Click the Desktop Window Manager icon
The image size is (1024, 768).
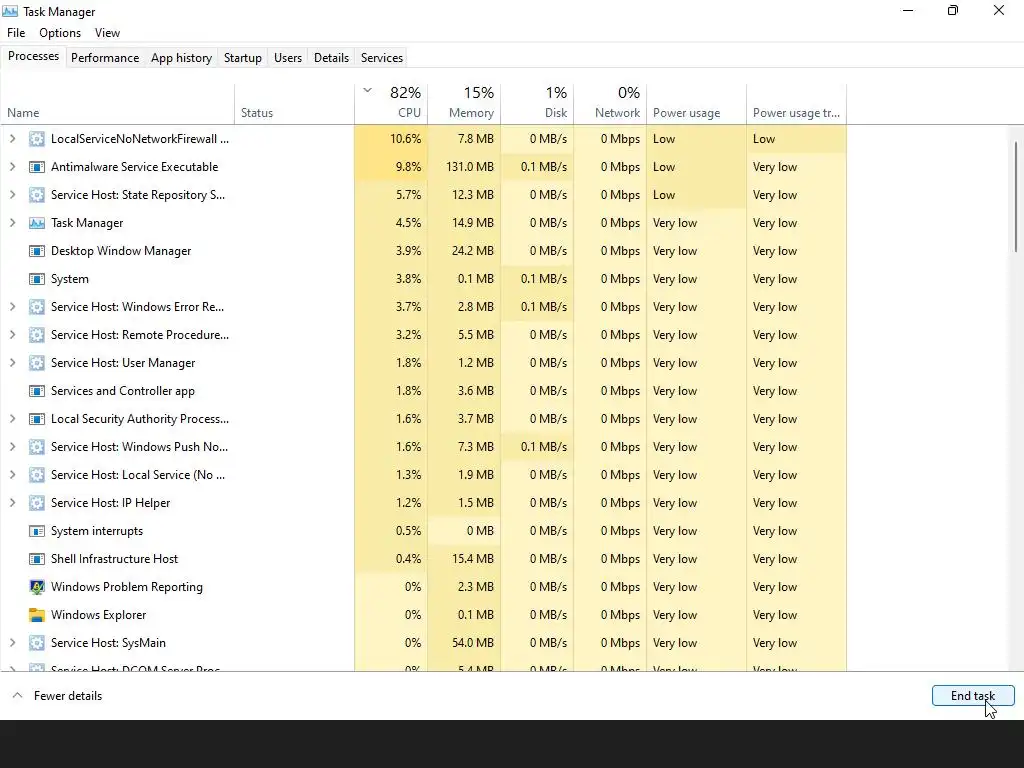[37, 251]
